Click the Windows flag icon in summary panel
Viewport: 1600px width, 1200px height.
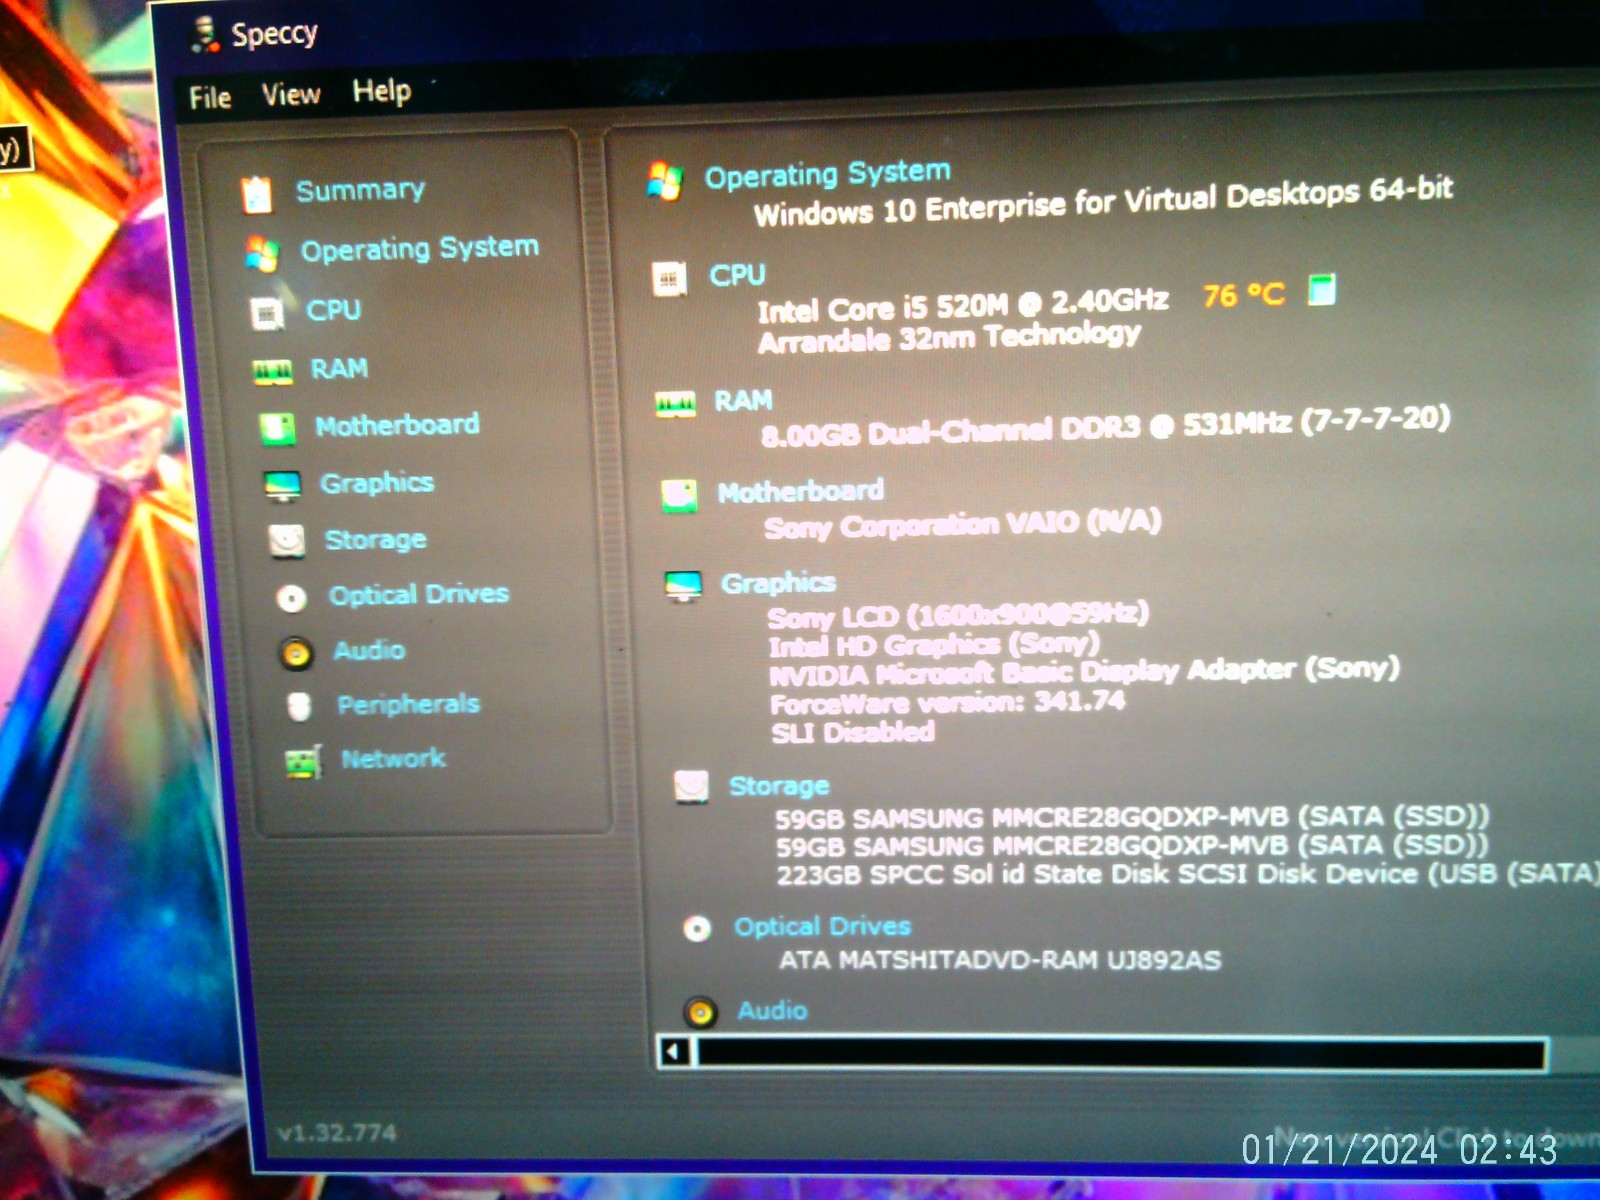tap(665, 181)
